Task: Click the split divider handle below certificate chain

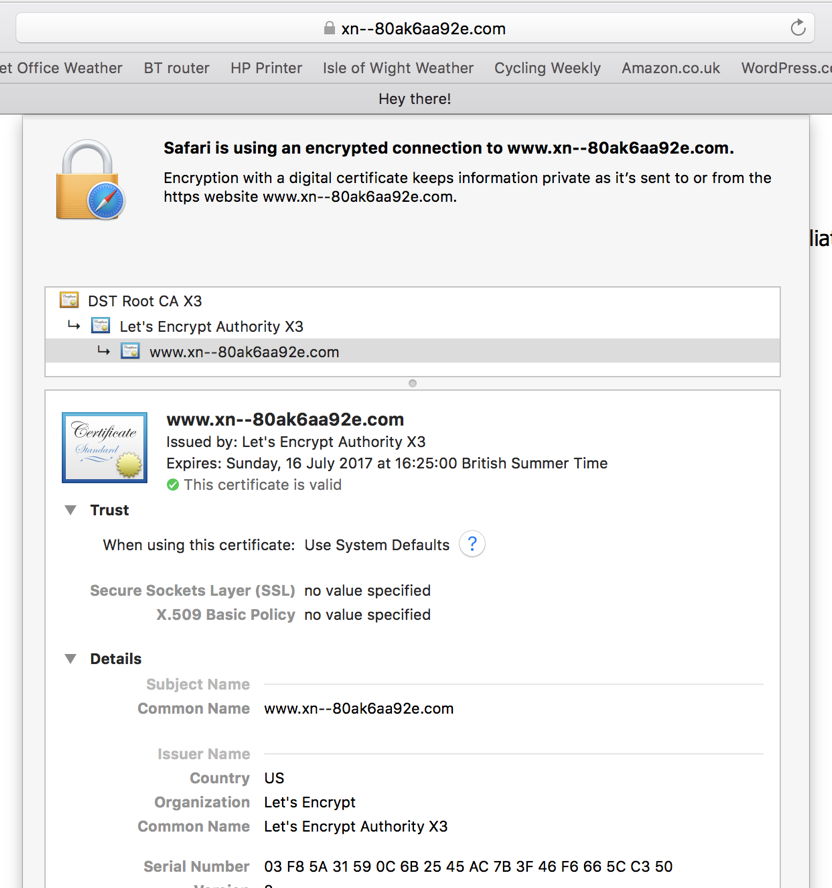Action: click(412, 383)
